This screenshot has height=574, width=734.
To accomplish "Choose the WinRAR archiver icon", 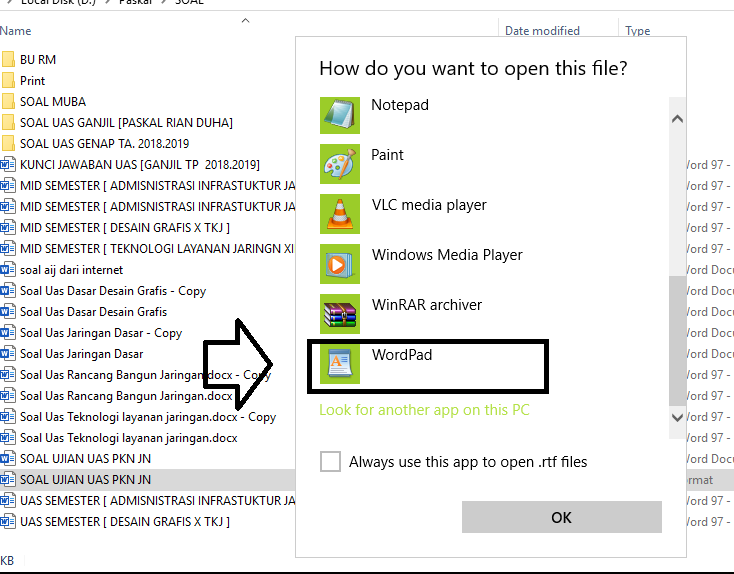I will tap(340, 314).
